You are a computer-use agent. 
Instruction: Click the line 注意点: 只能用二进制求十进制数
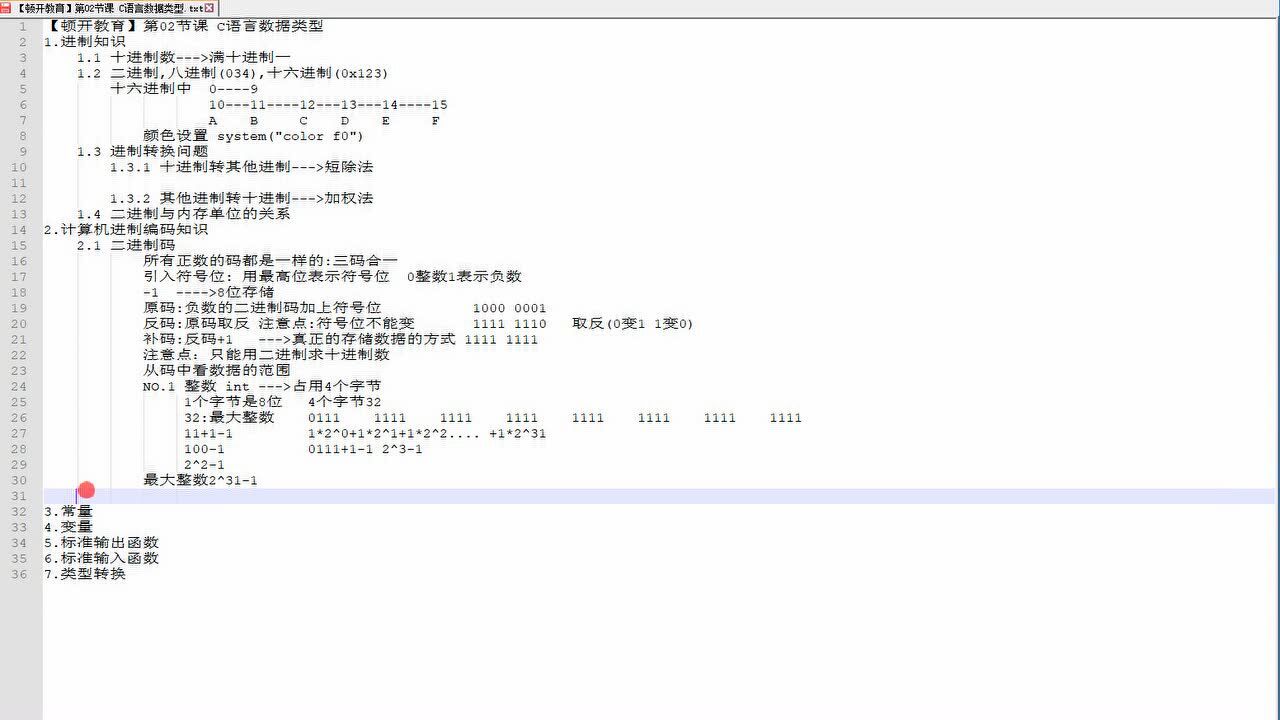click(266, 355)
